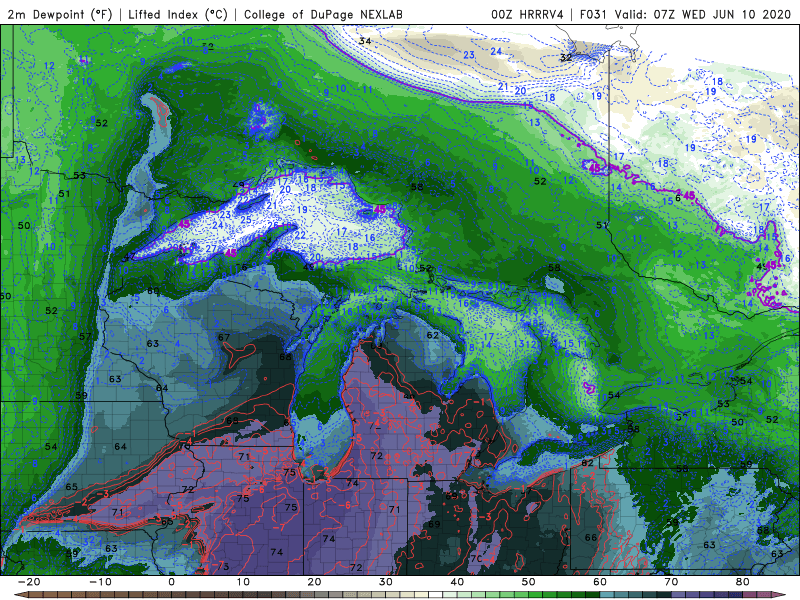This screenshot has width=800, height=600.
Task: Click the "Valid: 07Z WED JUN 10 2020" text
Action: [703, 14]
